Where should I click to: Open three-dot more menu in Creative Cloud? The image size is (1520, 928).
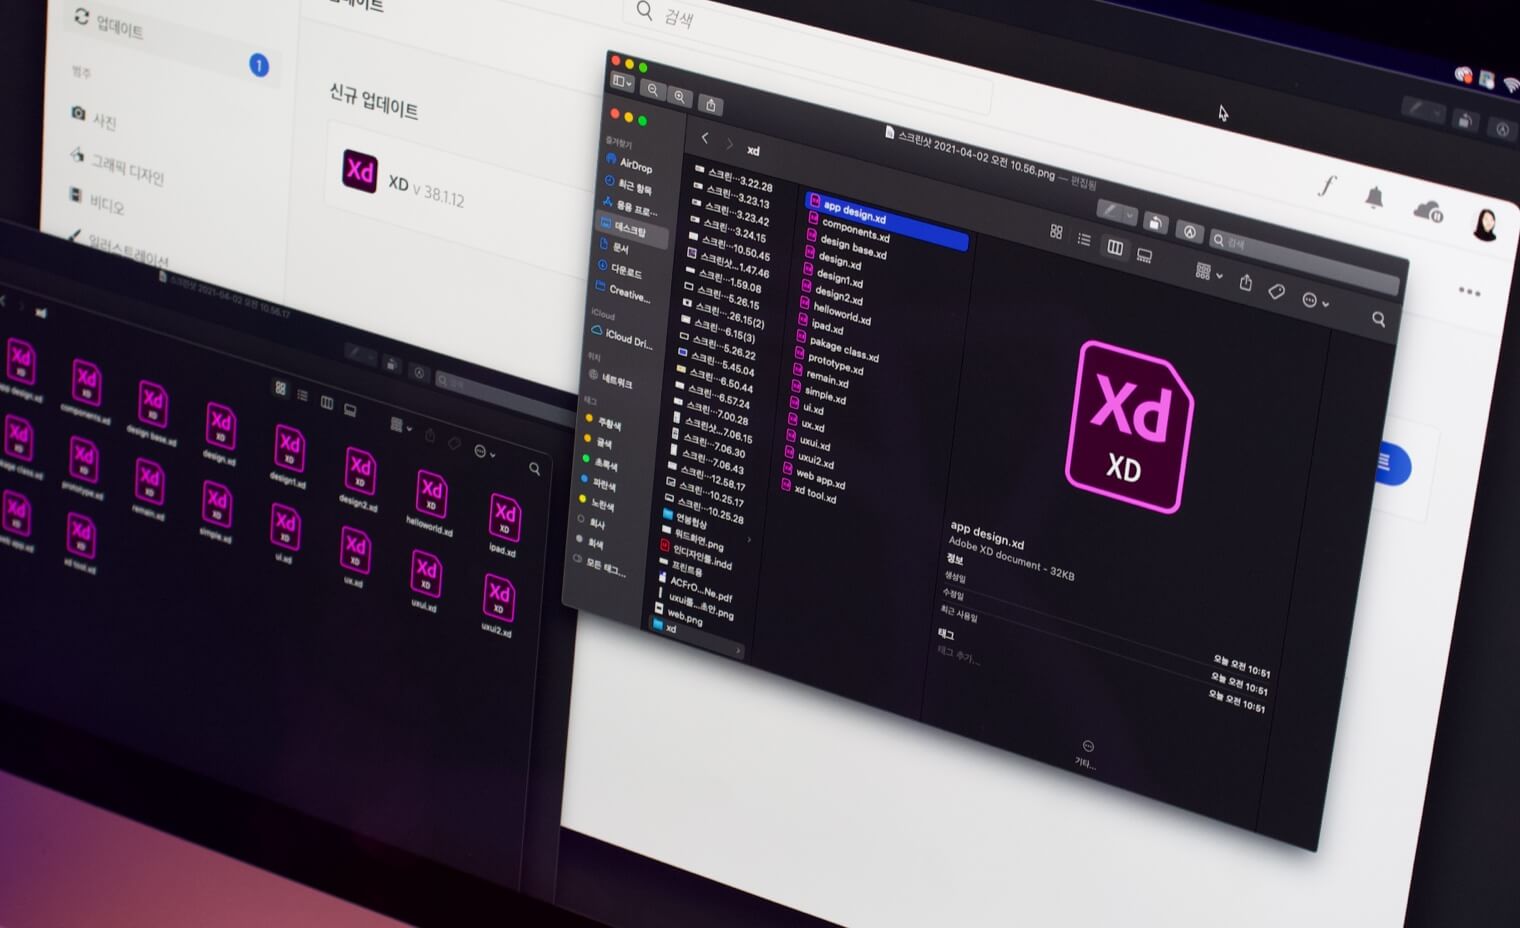click(x=1469, y=292)
